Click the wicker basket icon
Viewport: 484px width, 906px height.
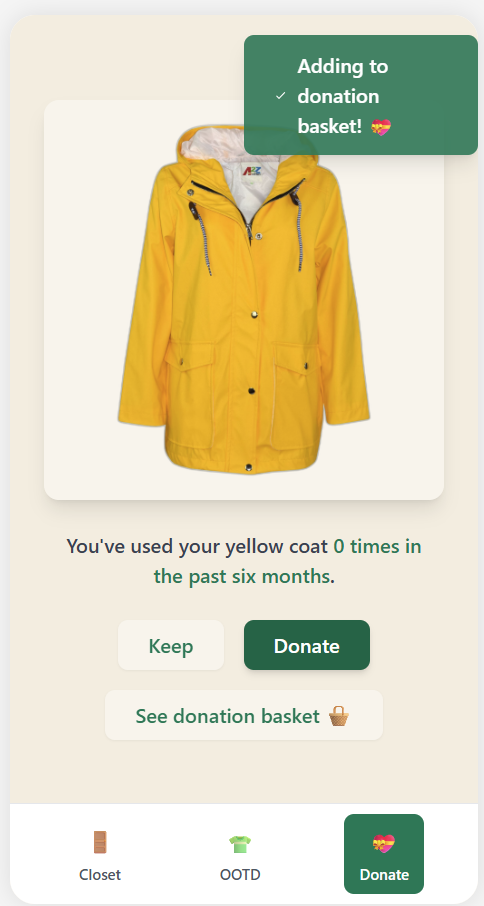338,716
